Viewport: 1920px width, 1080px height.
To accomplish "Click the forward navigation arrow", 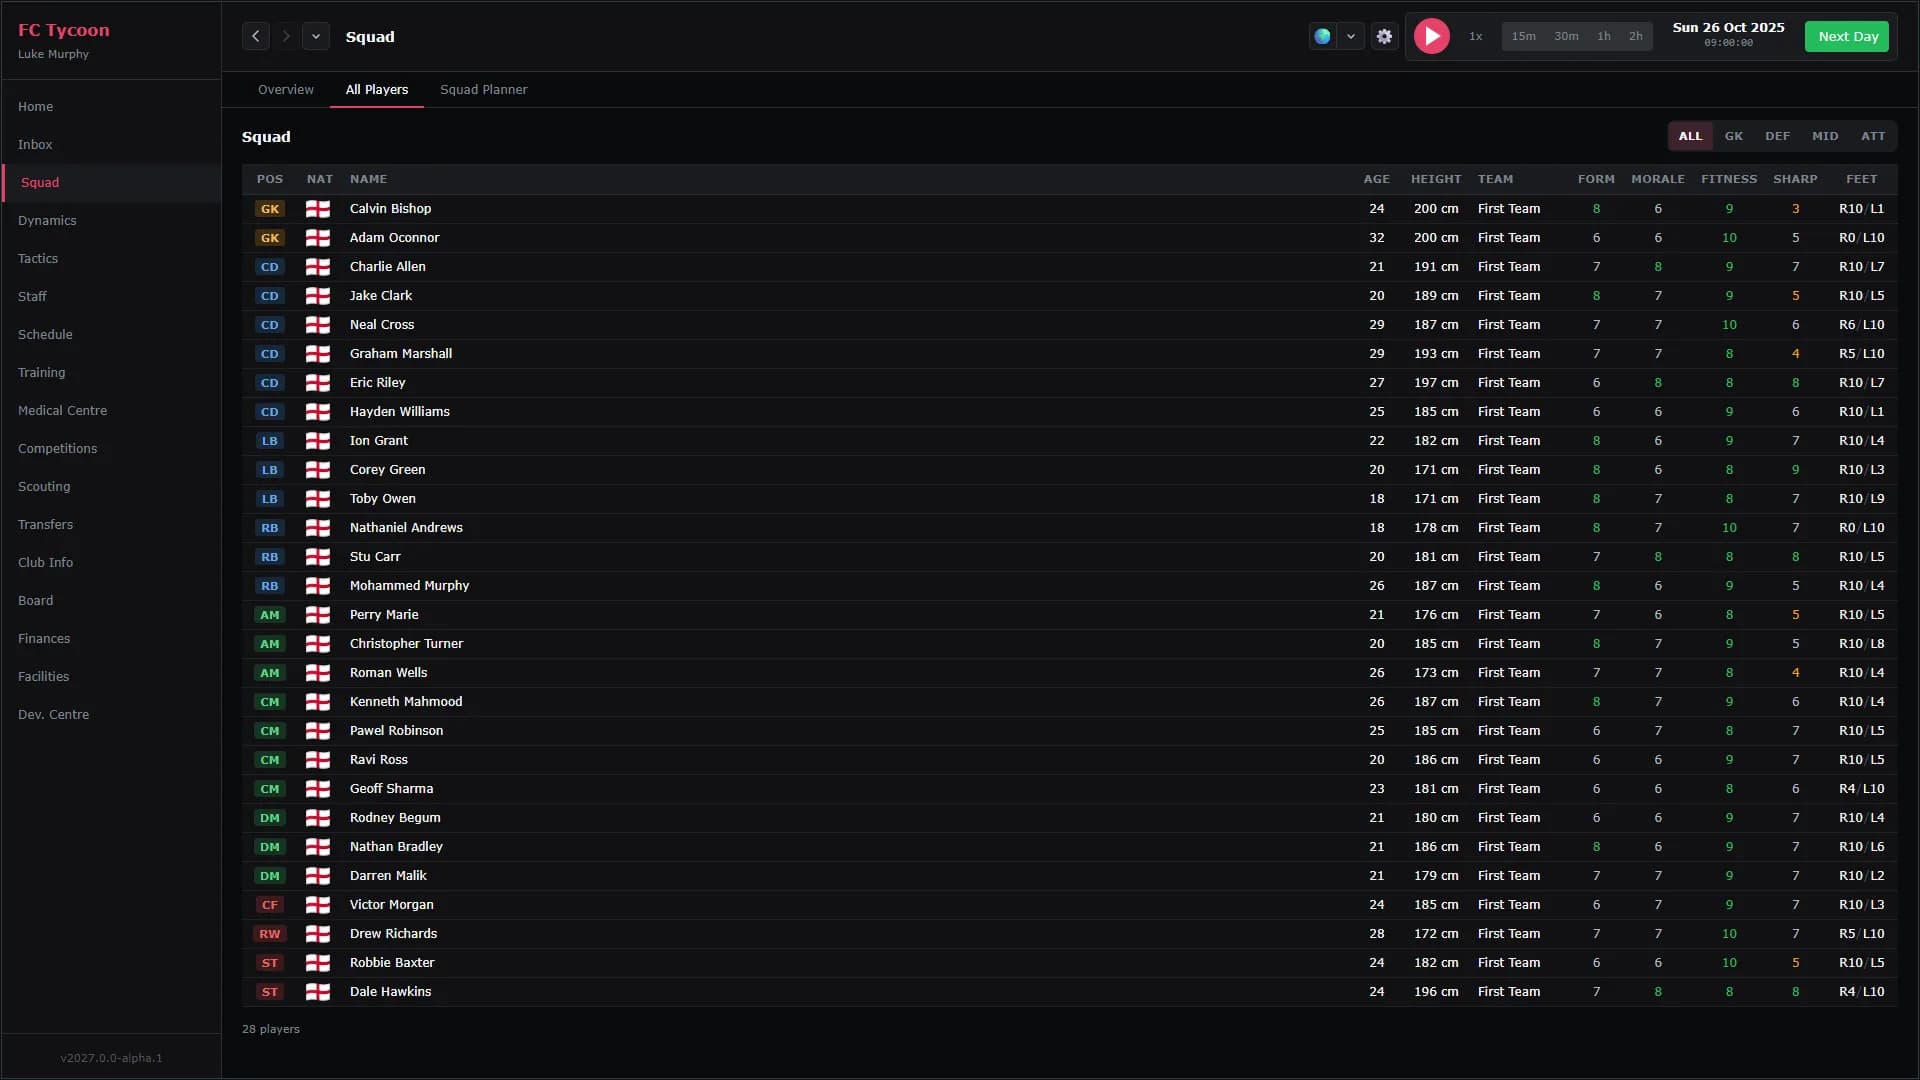I will (x=286, y=36).
